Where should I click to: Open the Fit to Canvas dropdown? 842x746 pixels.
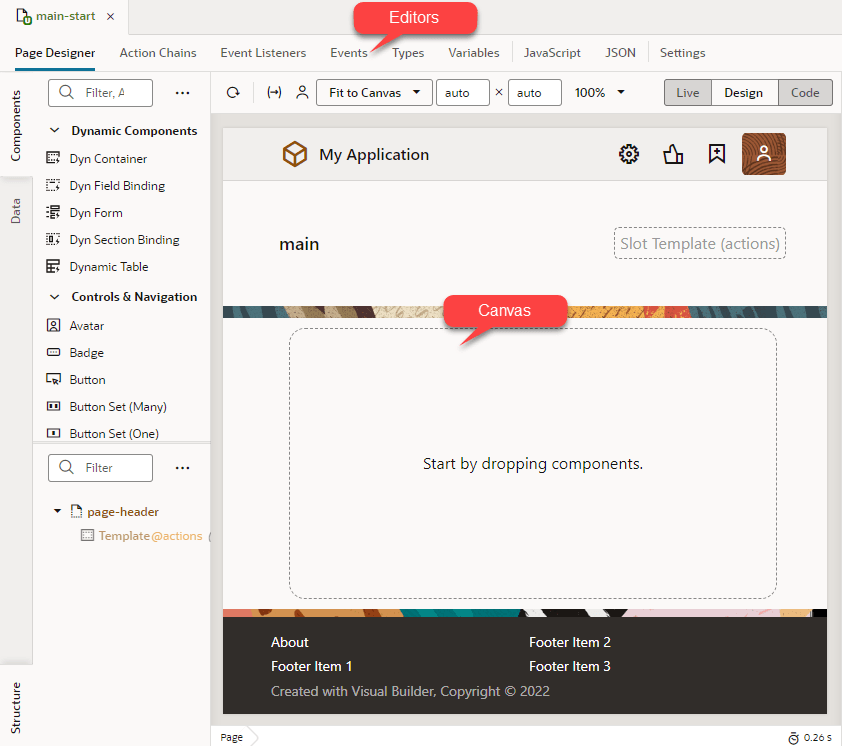(x=374, y=92)
